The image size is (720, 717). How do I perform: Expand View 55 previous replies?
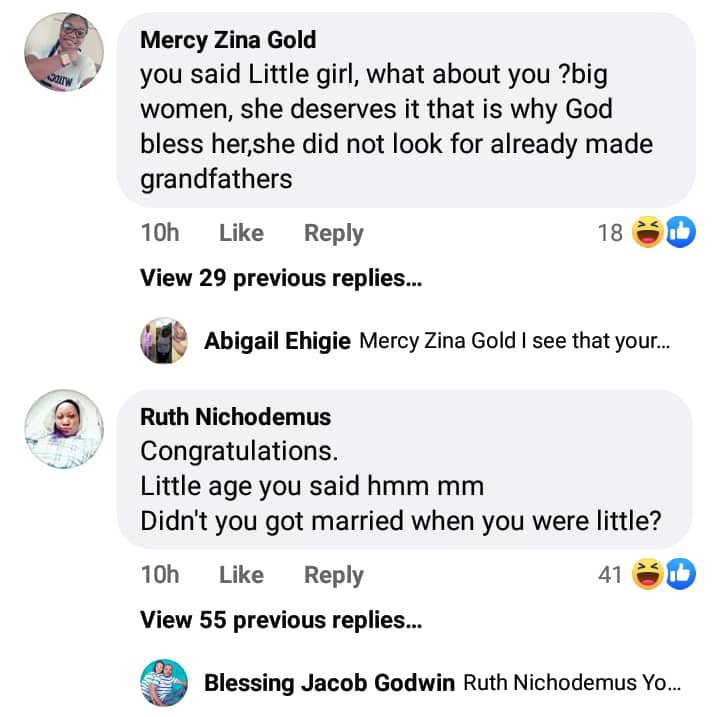[x=281, y=620]
